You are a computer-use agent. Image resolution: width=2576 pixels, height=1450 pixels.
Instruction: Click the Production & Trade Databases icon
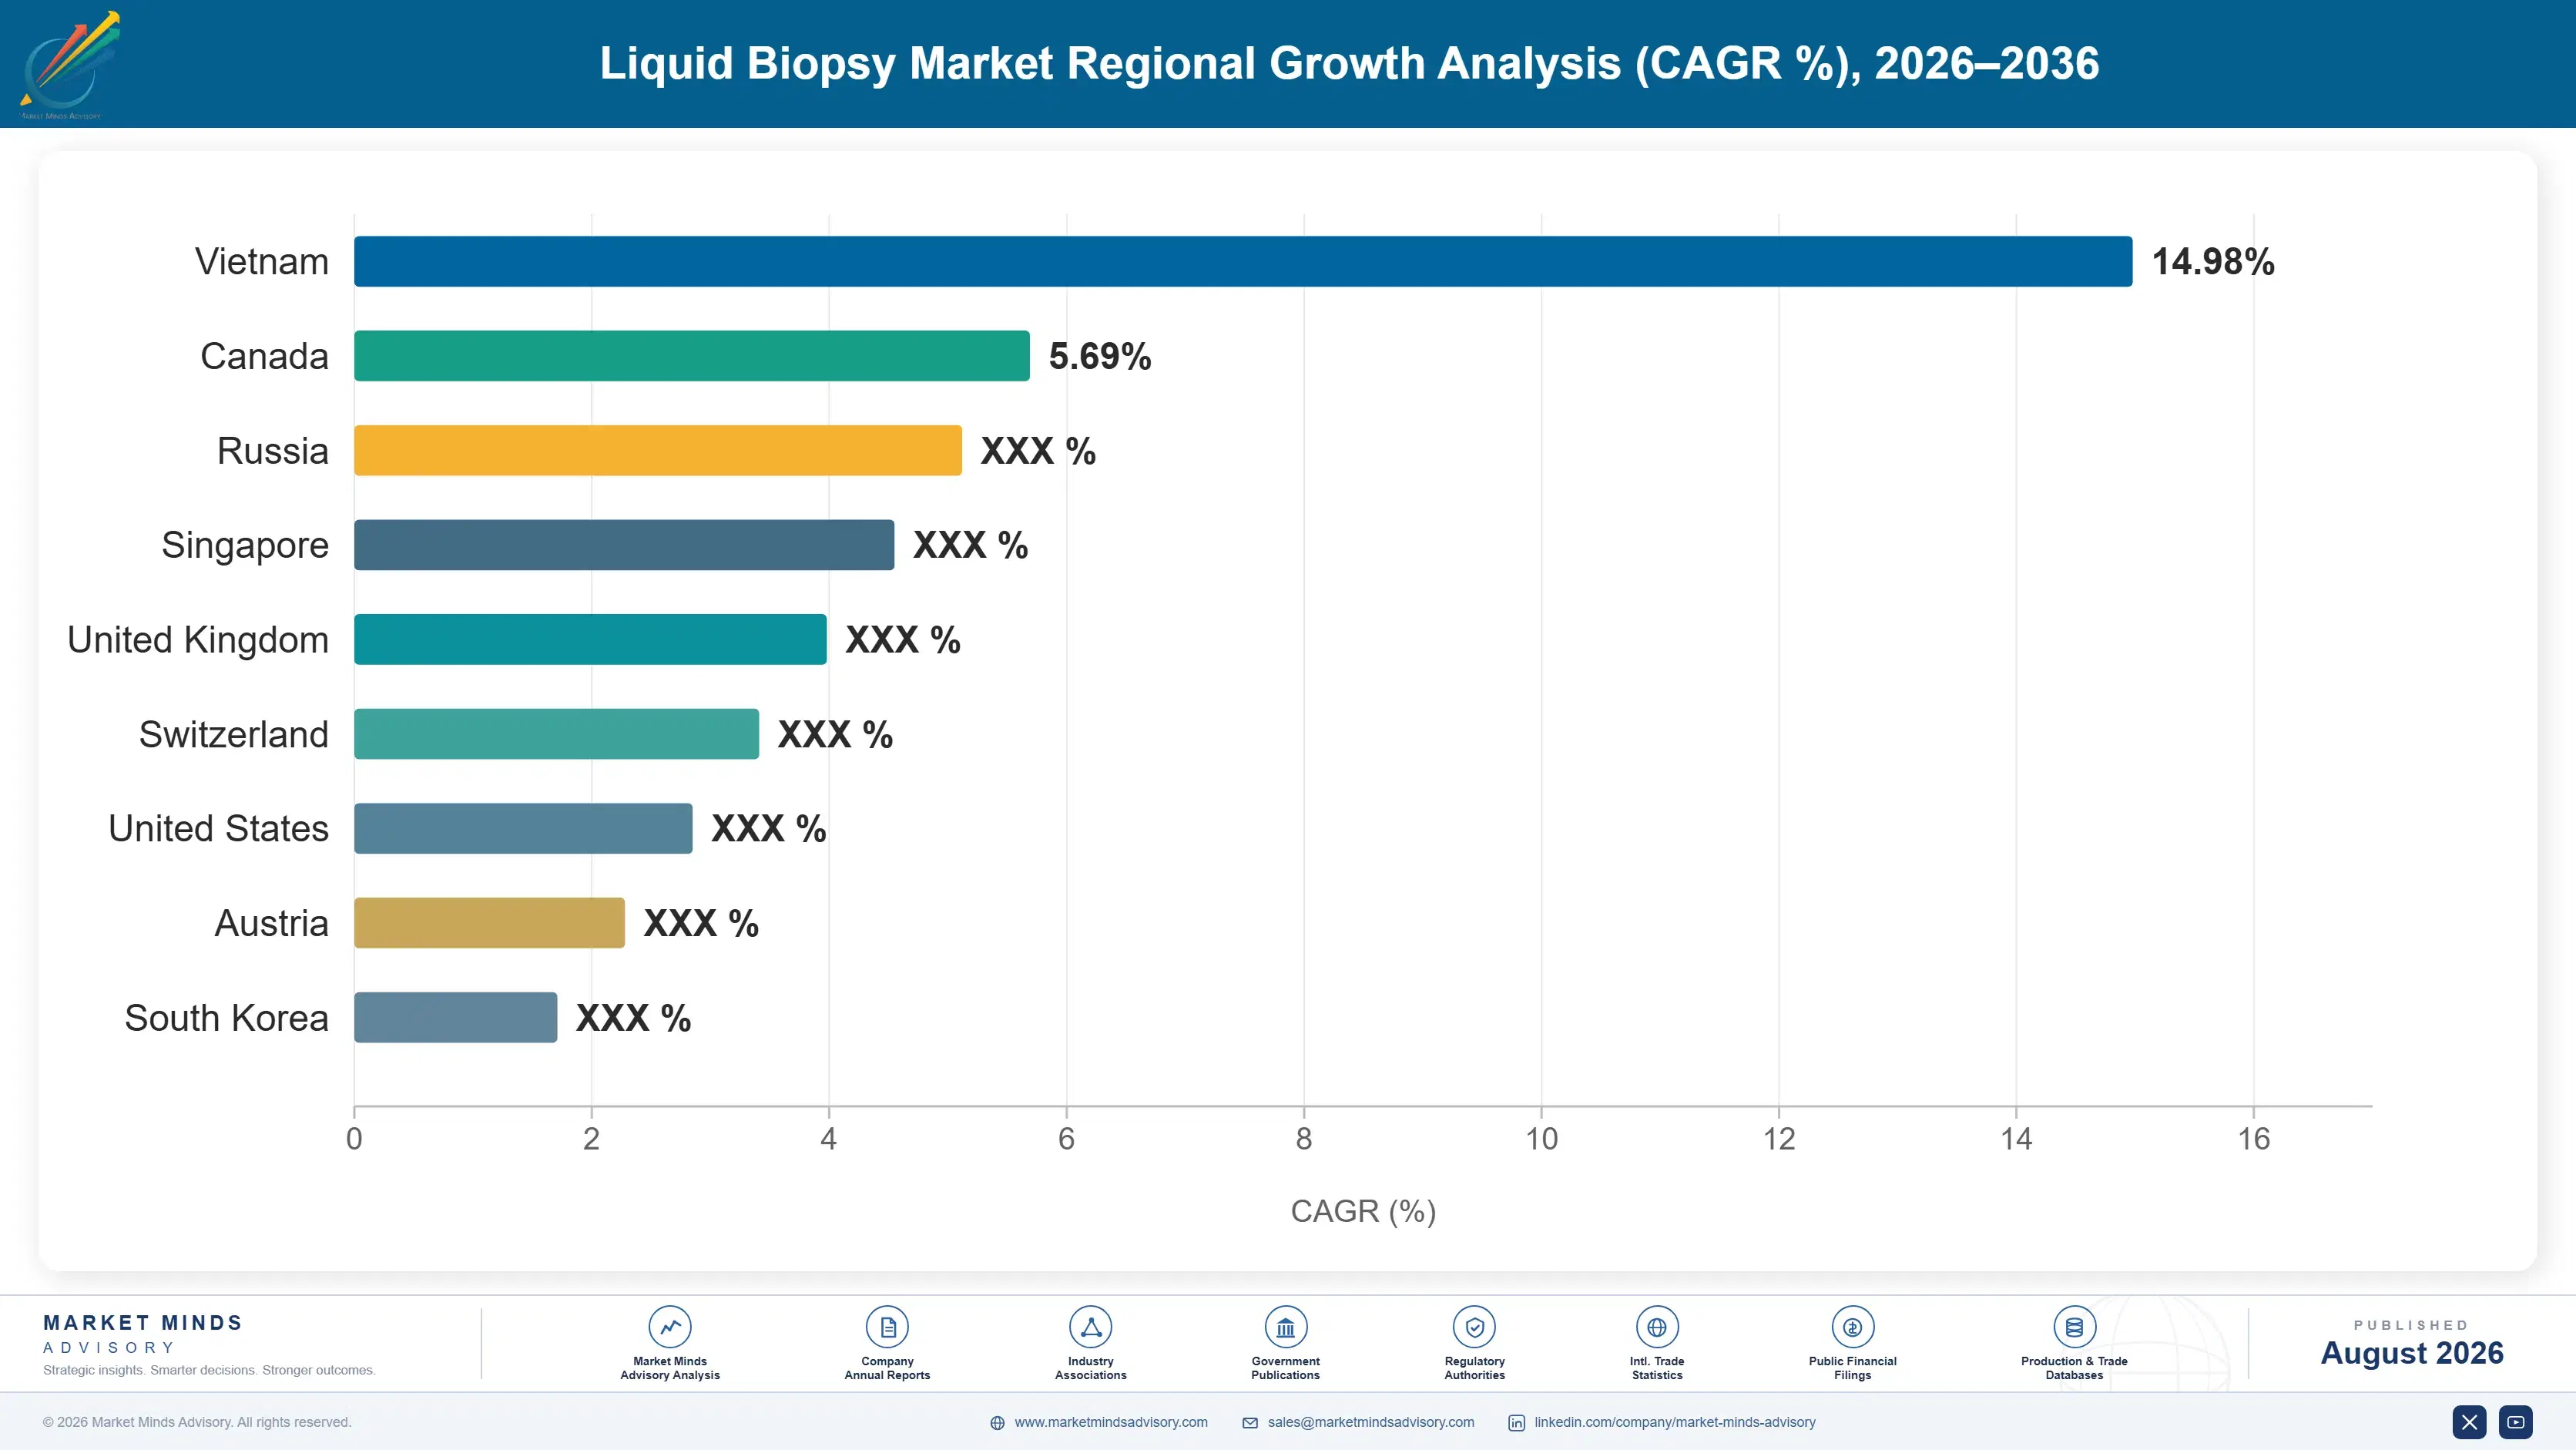[2074, 1327]
